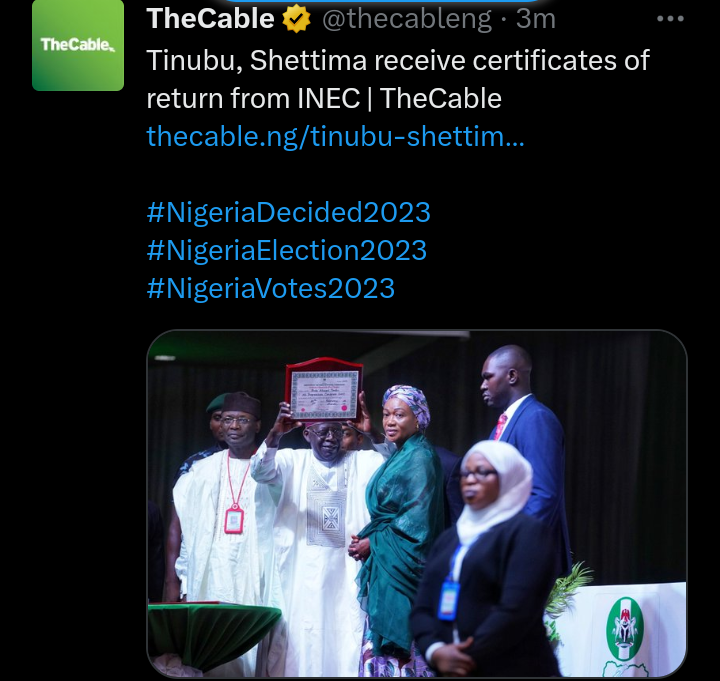The height and width of the screenshot is (681, 720).
Task: Tap the #NigeriaVotes2023 hashtag
Action: [x=271, y=289]
